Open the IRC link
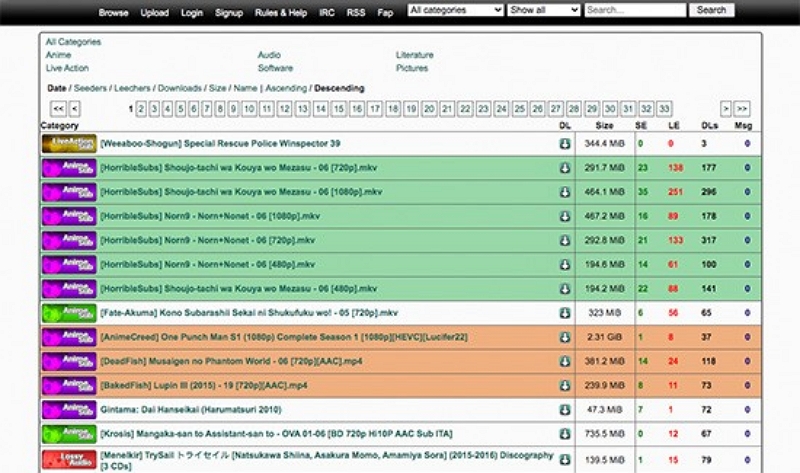This screenshot has height=473, width=800. 327,13
